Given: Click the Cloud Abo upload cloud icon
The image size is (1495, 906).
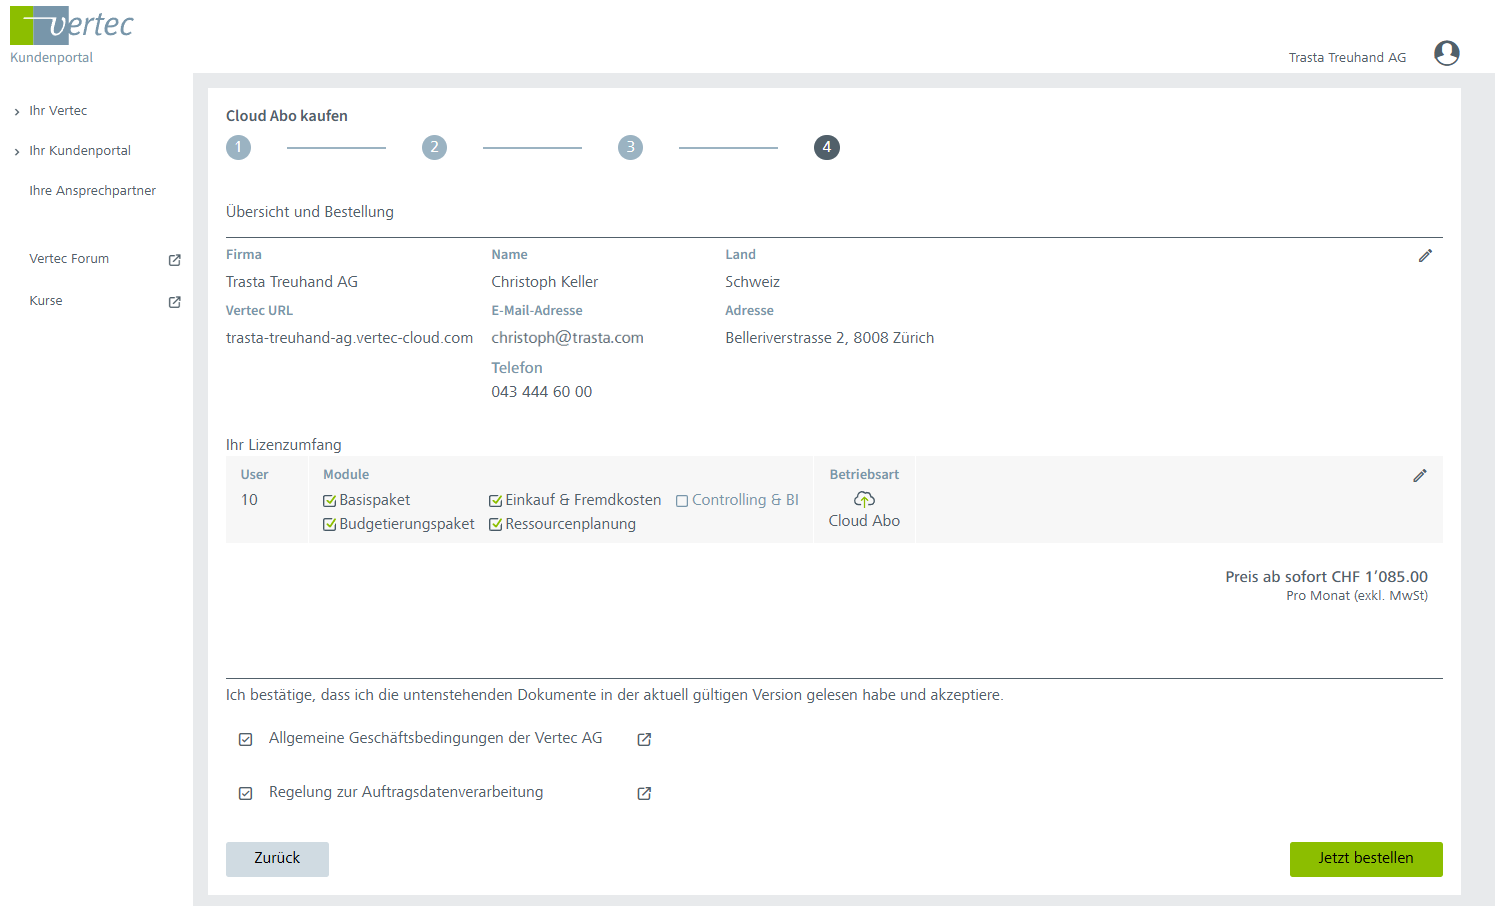Looking at the screenshot, I should tap(864, 499).
